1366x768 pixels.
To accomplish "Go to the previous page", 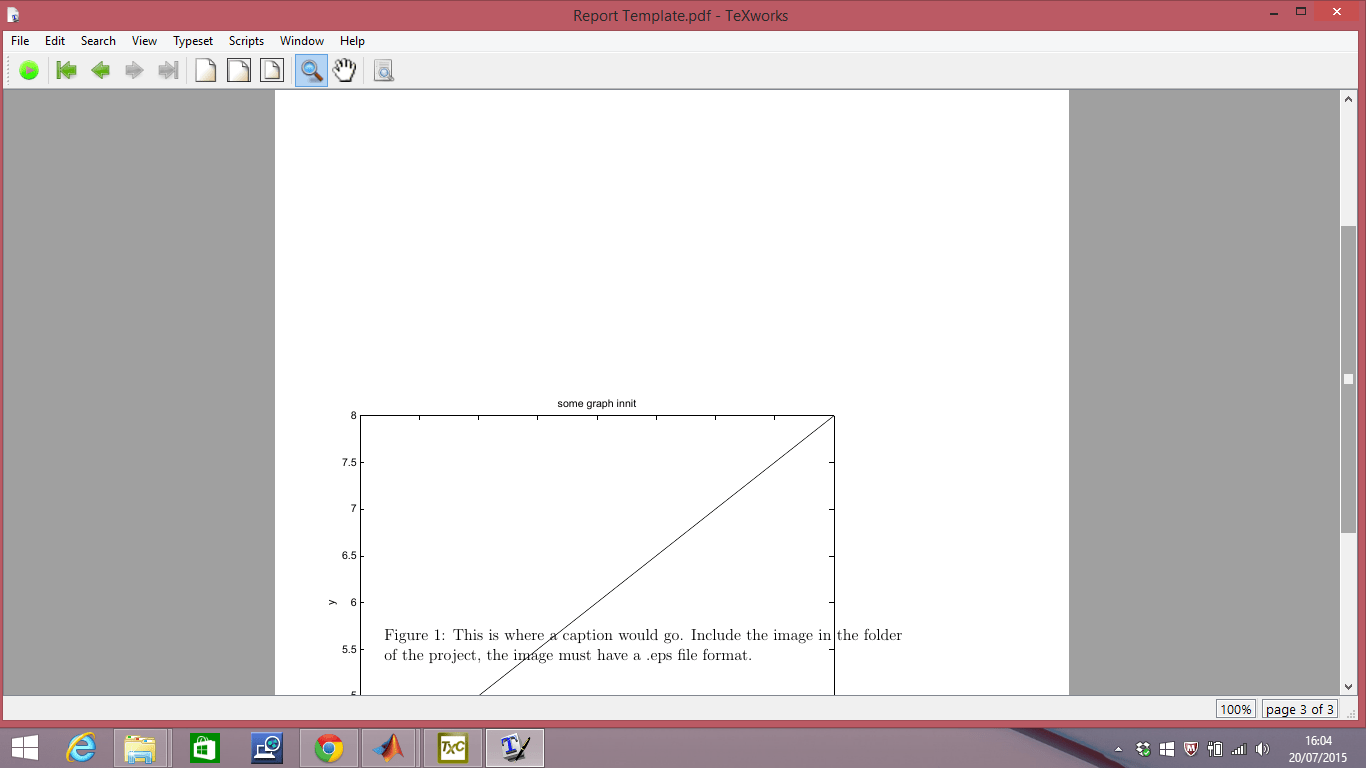I will pyautogui.click(x=101, y=70).
